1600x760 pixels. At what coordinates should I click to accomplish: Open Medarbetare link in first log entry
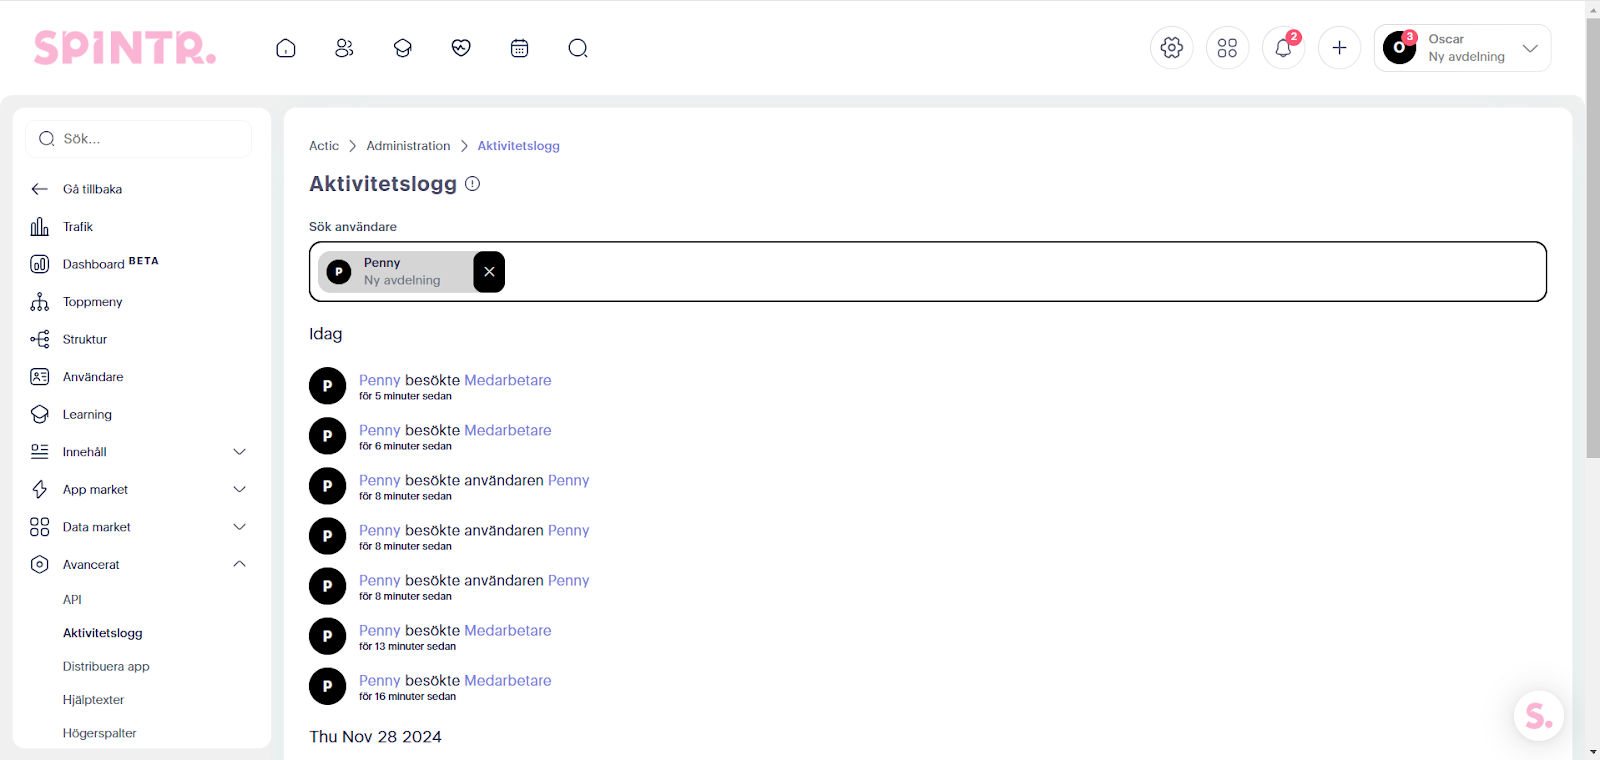[507, 380]
